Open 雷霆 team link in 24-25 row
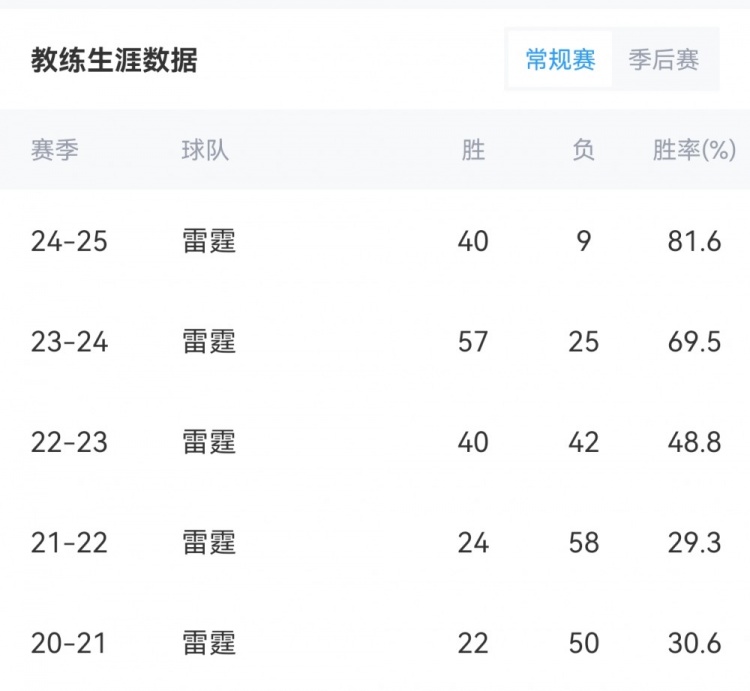This screenshot has height=691, width=750. (x=209, y=242)
